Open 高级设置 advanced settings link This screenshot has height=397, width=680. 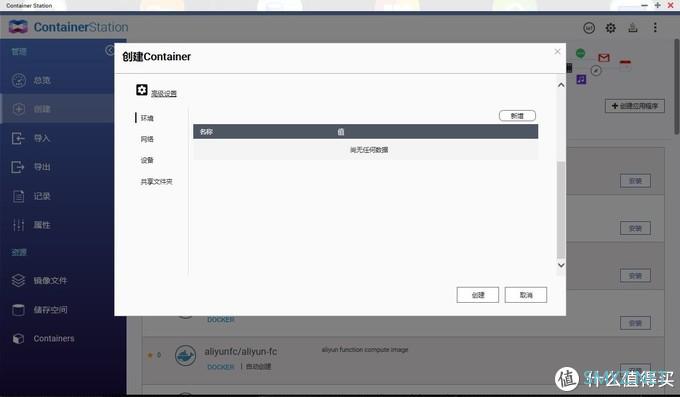coord(164,93)
